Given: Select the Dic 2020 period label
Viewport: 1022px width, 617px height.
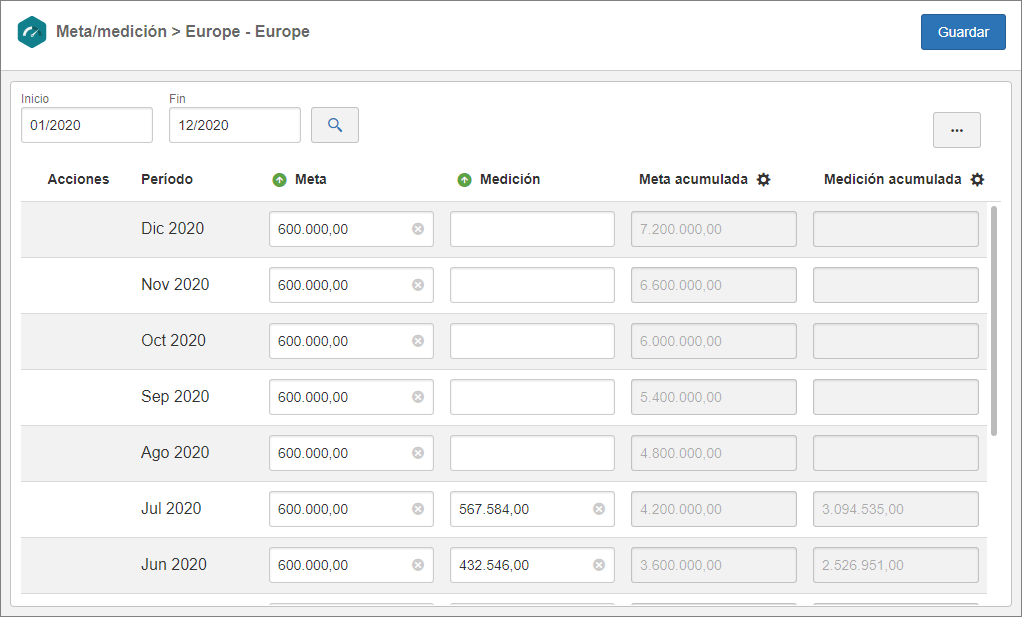Looking at the screenshot, I should 173,229.
